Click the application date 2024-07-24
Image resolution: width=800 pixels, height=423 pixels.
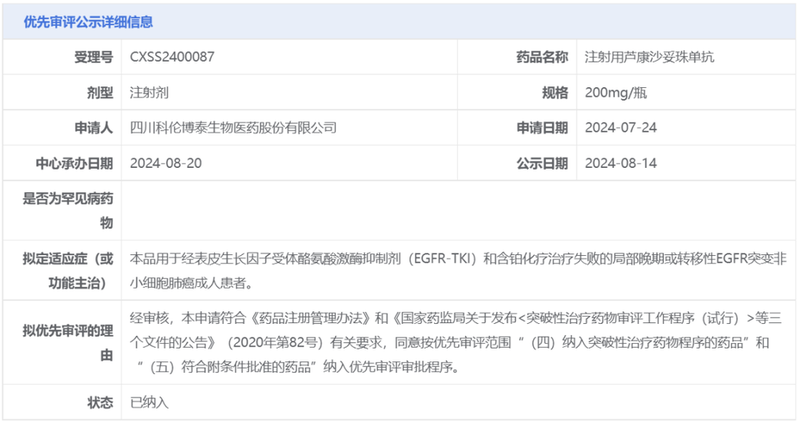(621, 128)
